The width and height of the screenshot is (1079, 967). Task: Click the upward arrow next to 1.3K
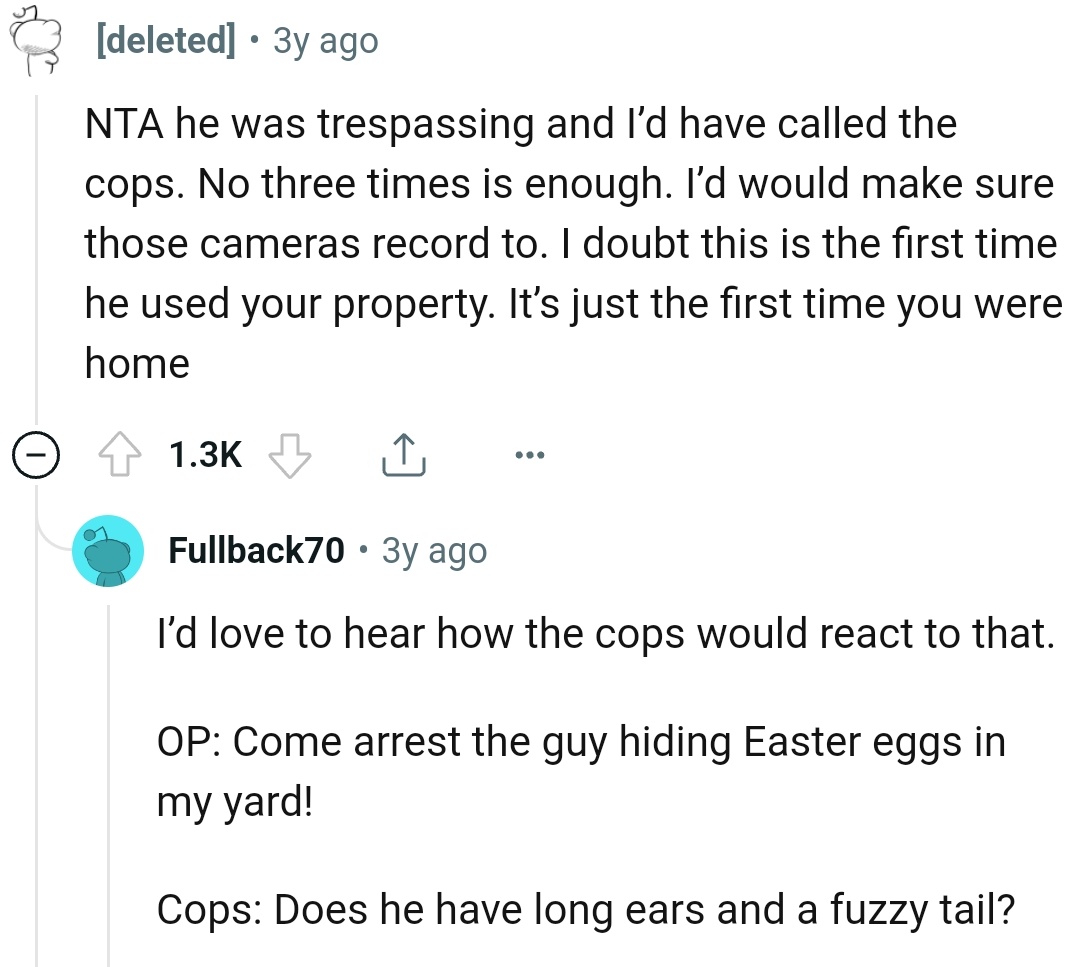click(x=120, y=454)
